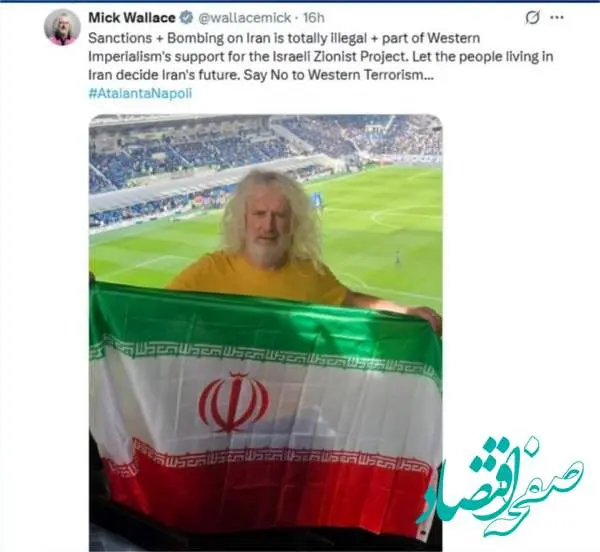Click the teal Persian calligraphy watermark logo
Screen dimensions: 600x552
pos(499,486)
